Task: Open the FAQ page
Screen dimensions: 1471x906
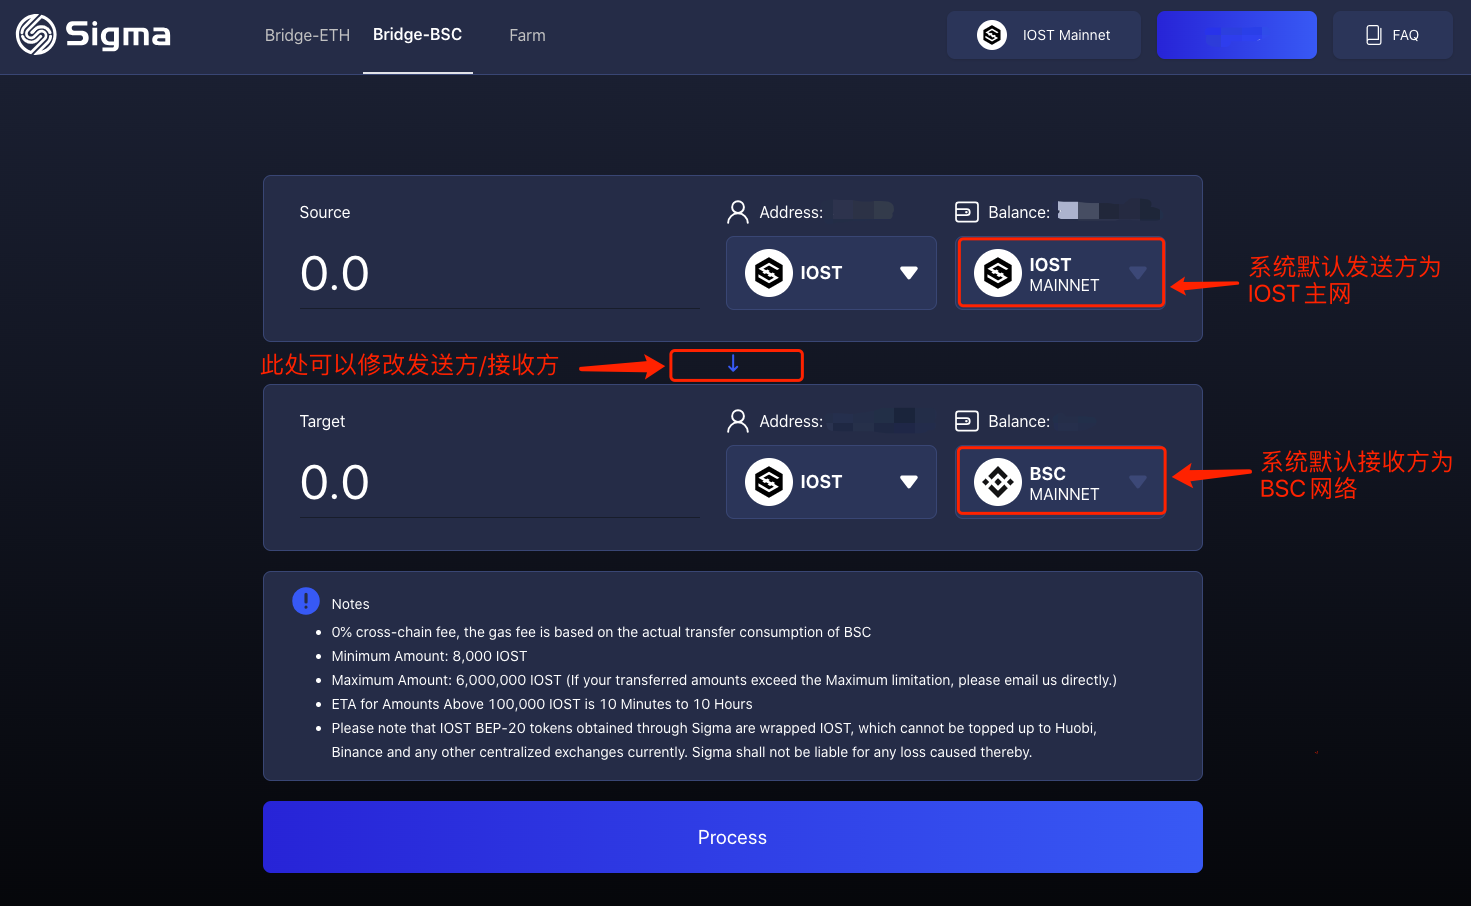Action: (x=1393, y=35)
